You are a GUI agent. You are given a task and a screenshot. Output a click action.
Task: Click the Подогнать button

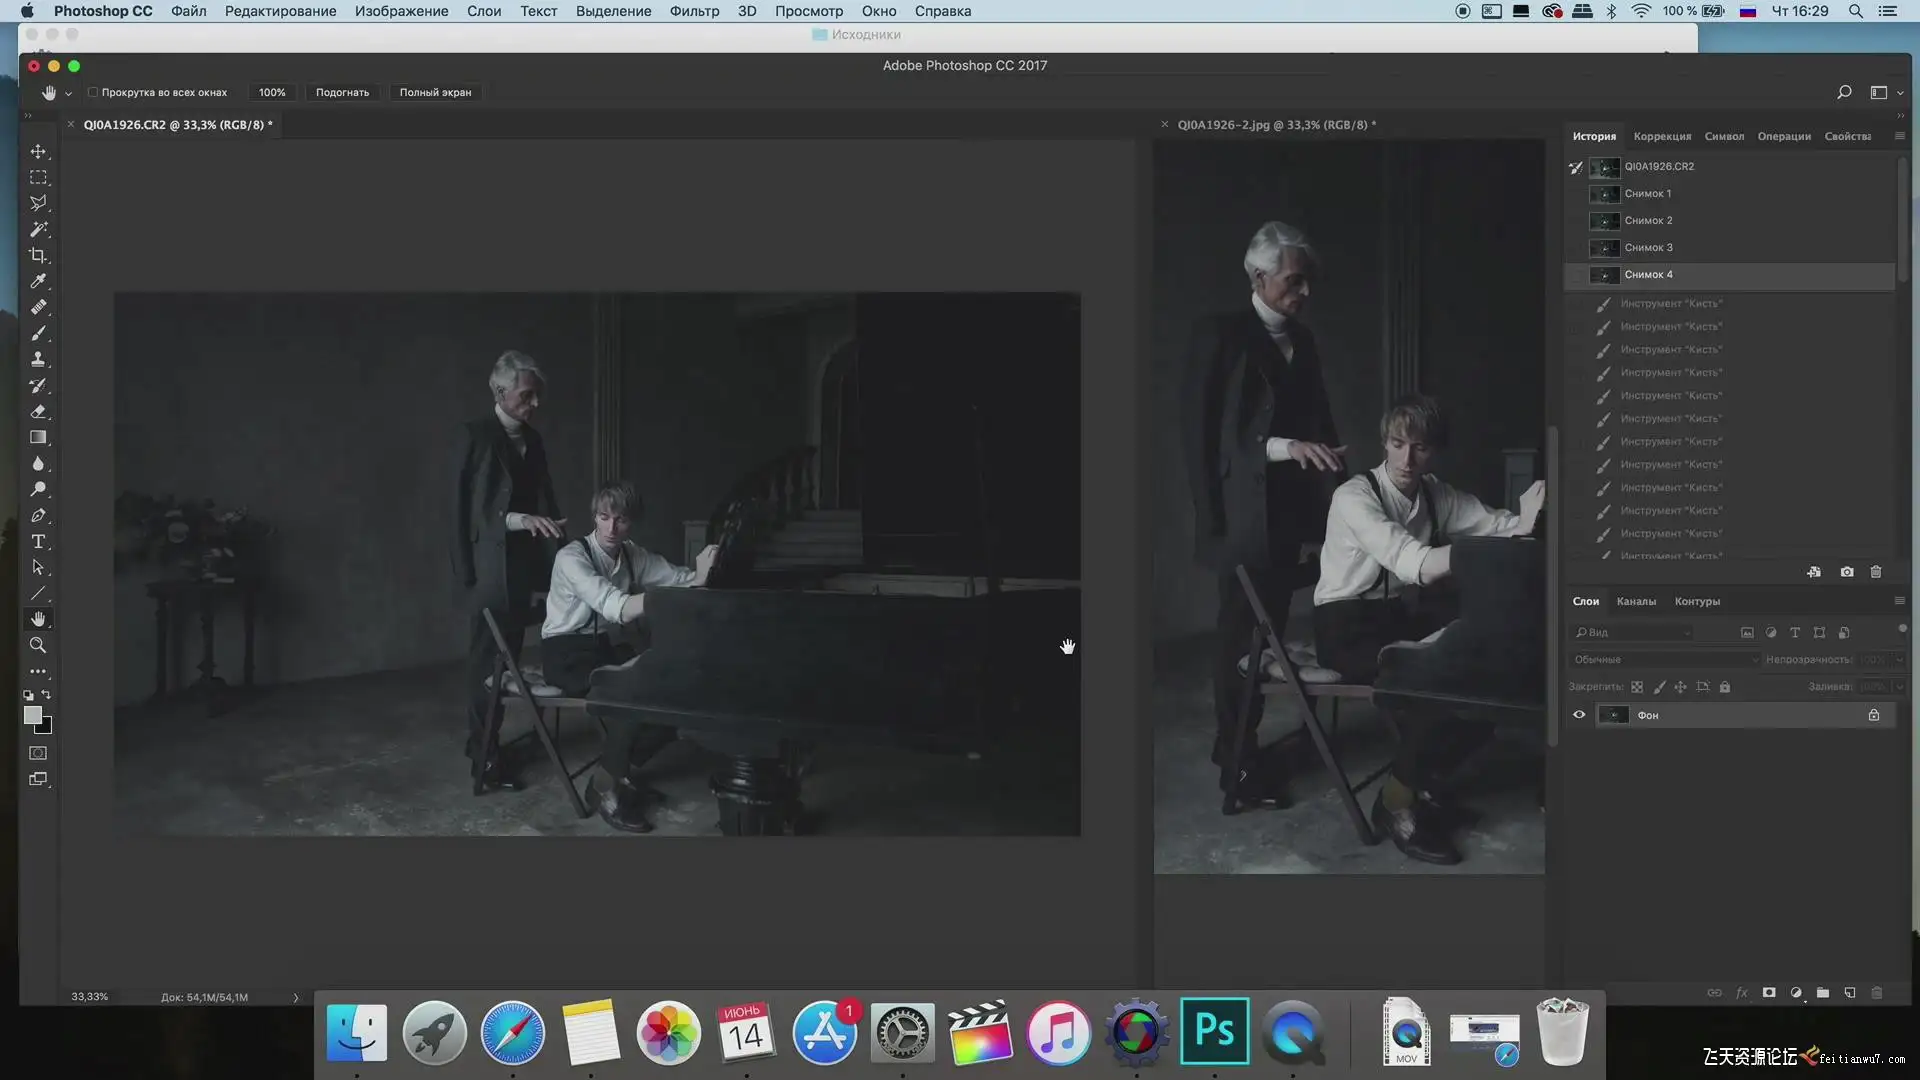point(342,92)
